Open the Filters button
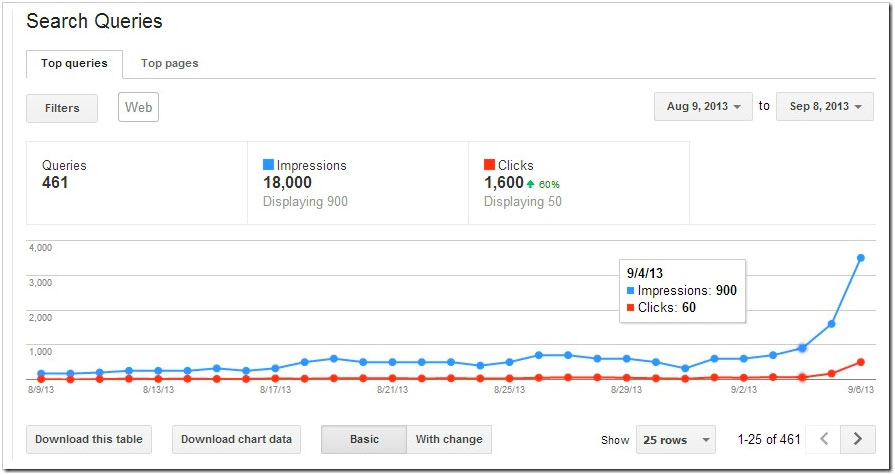Viewport: 895px width, 475px height. tap(62, 108)
